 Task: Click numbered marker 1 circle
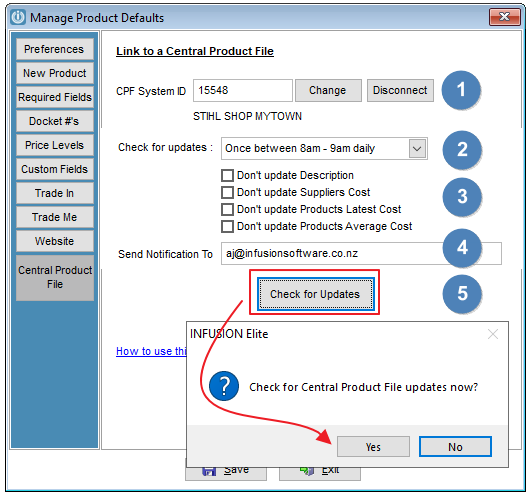[x=461, y=90]
